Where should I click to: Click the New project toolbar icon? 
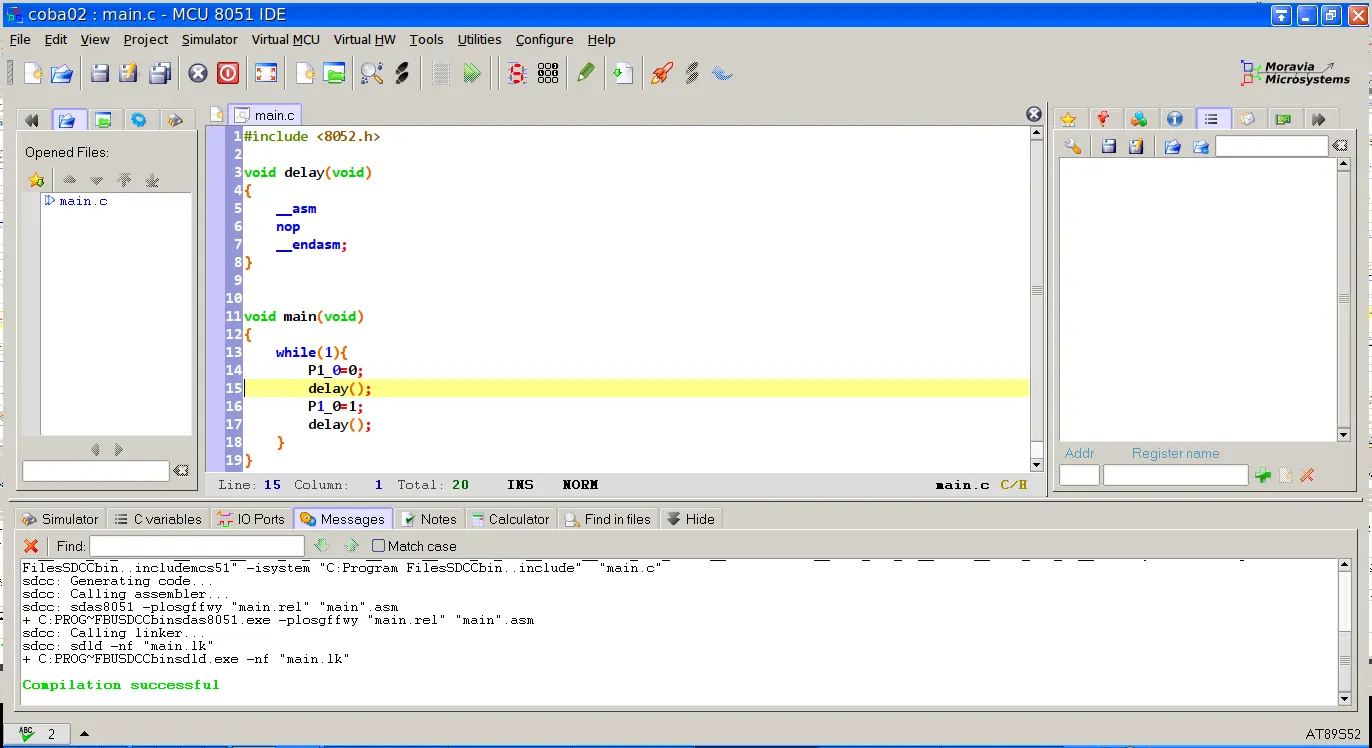(x=305, y=73)
